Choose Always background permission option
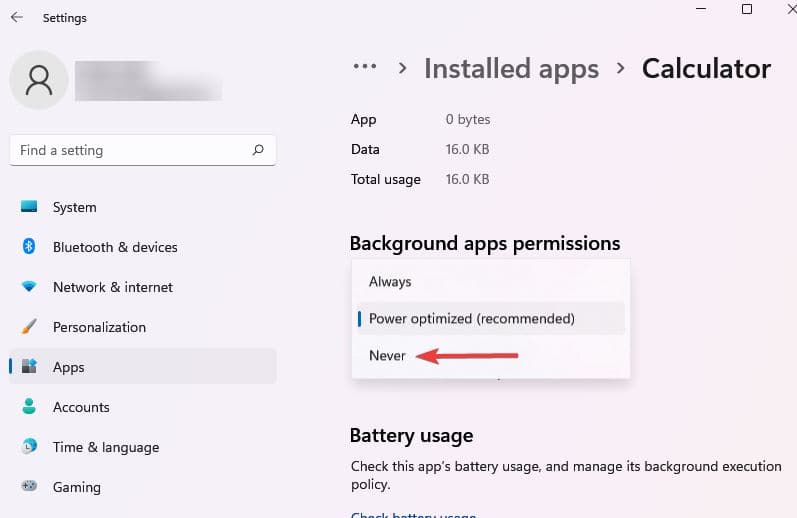This screenshot has width=797, height=518. pos(390,282)
